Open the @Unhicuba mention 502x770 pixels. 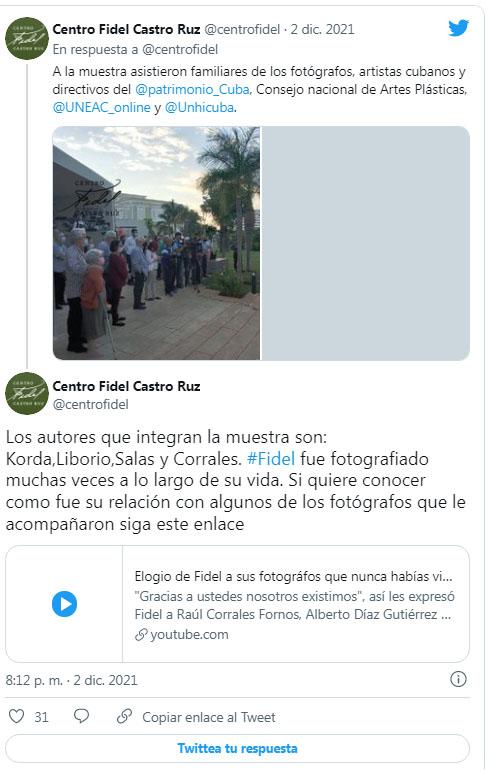click(199, 108)
